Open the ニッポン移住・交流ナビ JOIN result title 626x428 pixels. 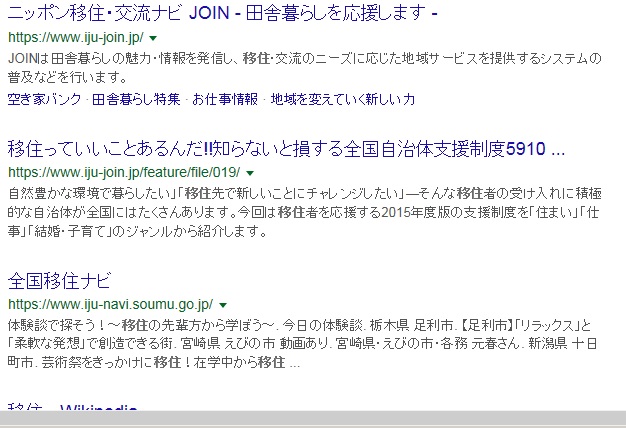tap(223, 13)
